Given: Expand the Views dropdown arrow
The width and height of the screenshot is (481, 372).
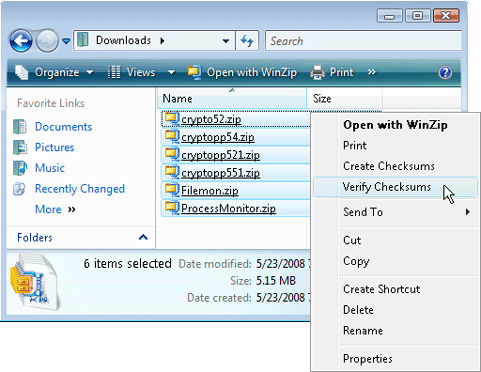Looking at the screenshot, I should click(171, 72).
